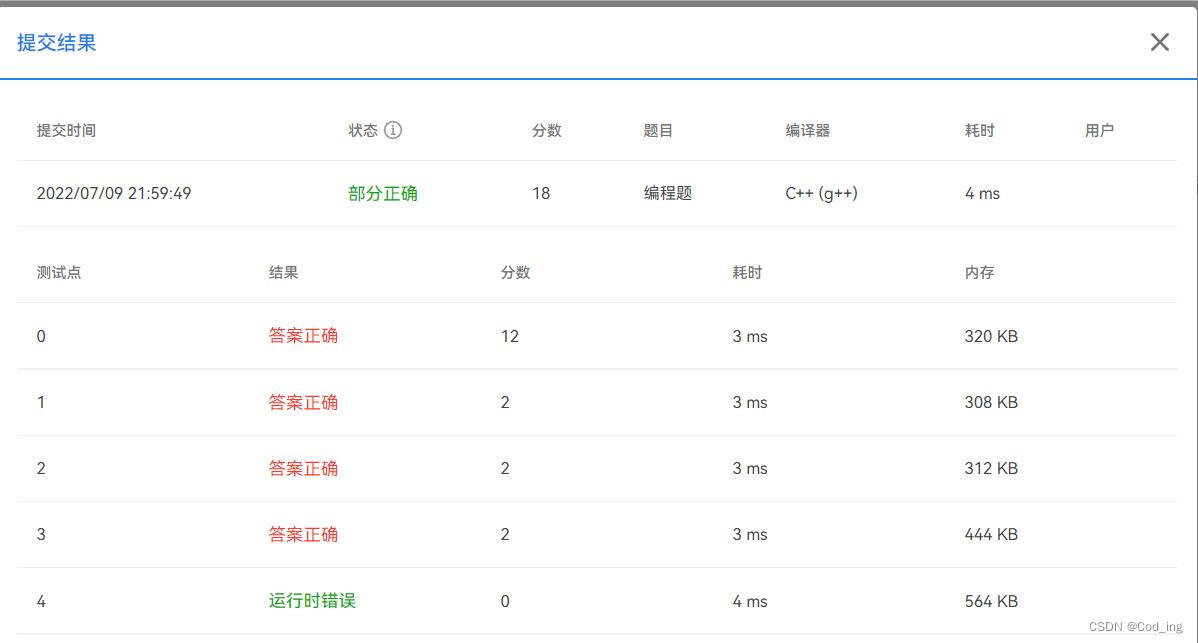Image resolution: width=1198 pixels, height=643 pixels.
Task: Click test point number 3
Action: (41, 535)
